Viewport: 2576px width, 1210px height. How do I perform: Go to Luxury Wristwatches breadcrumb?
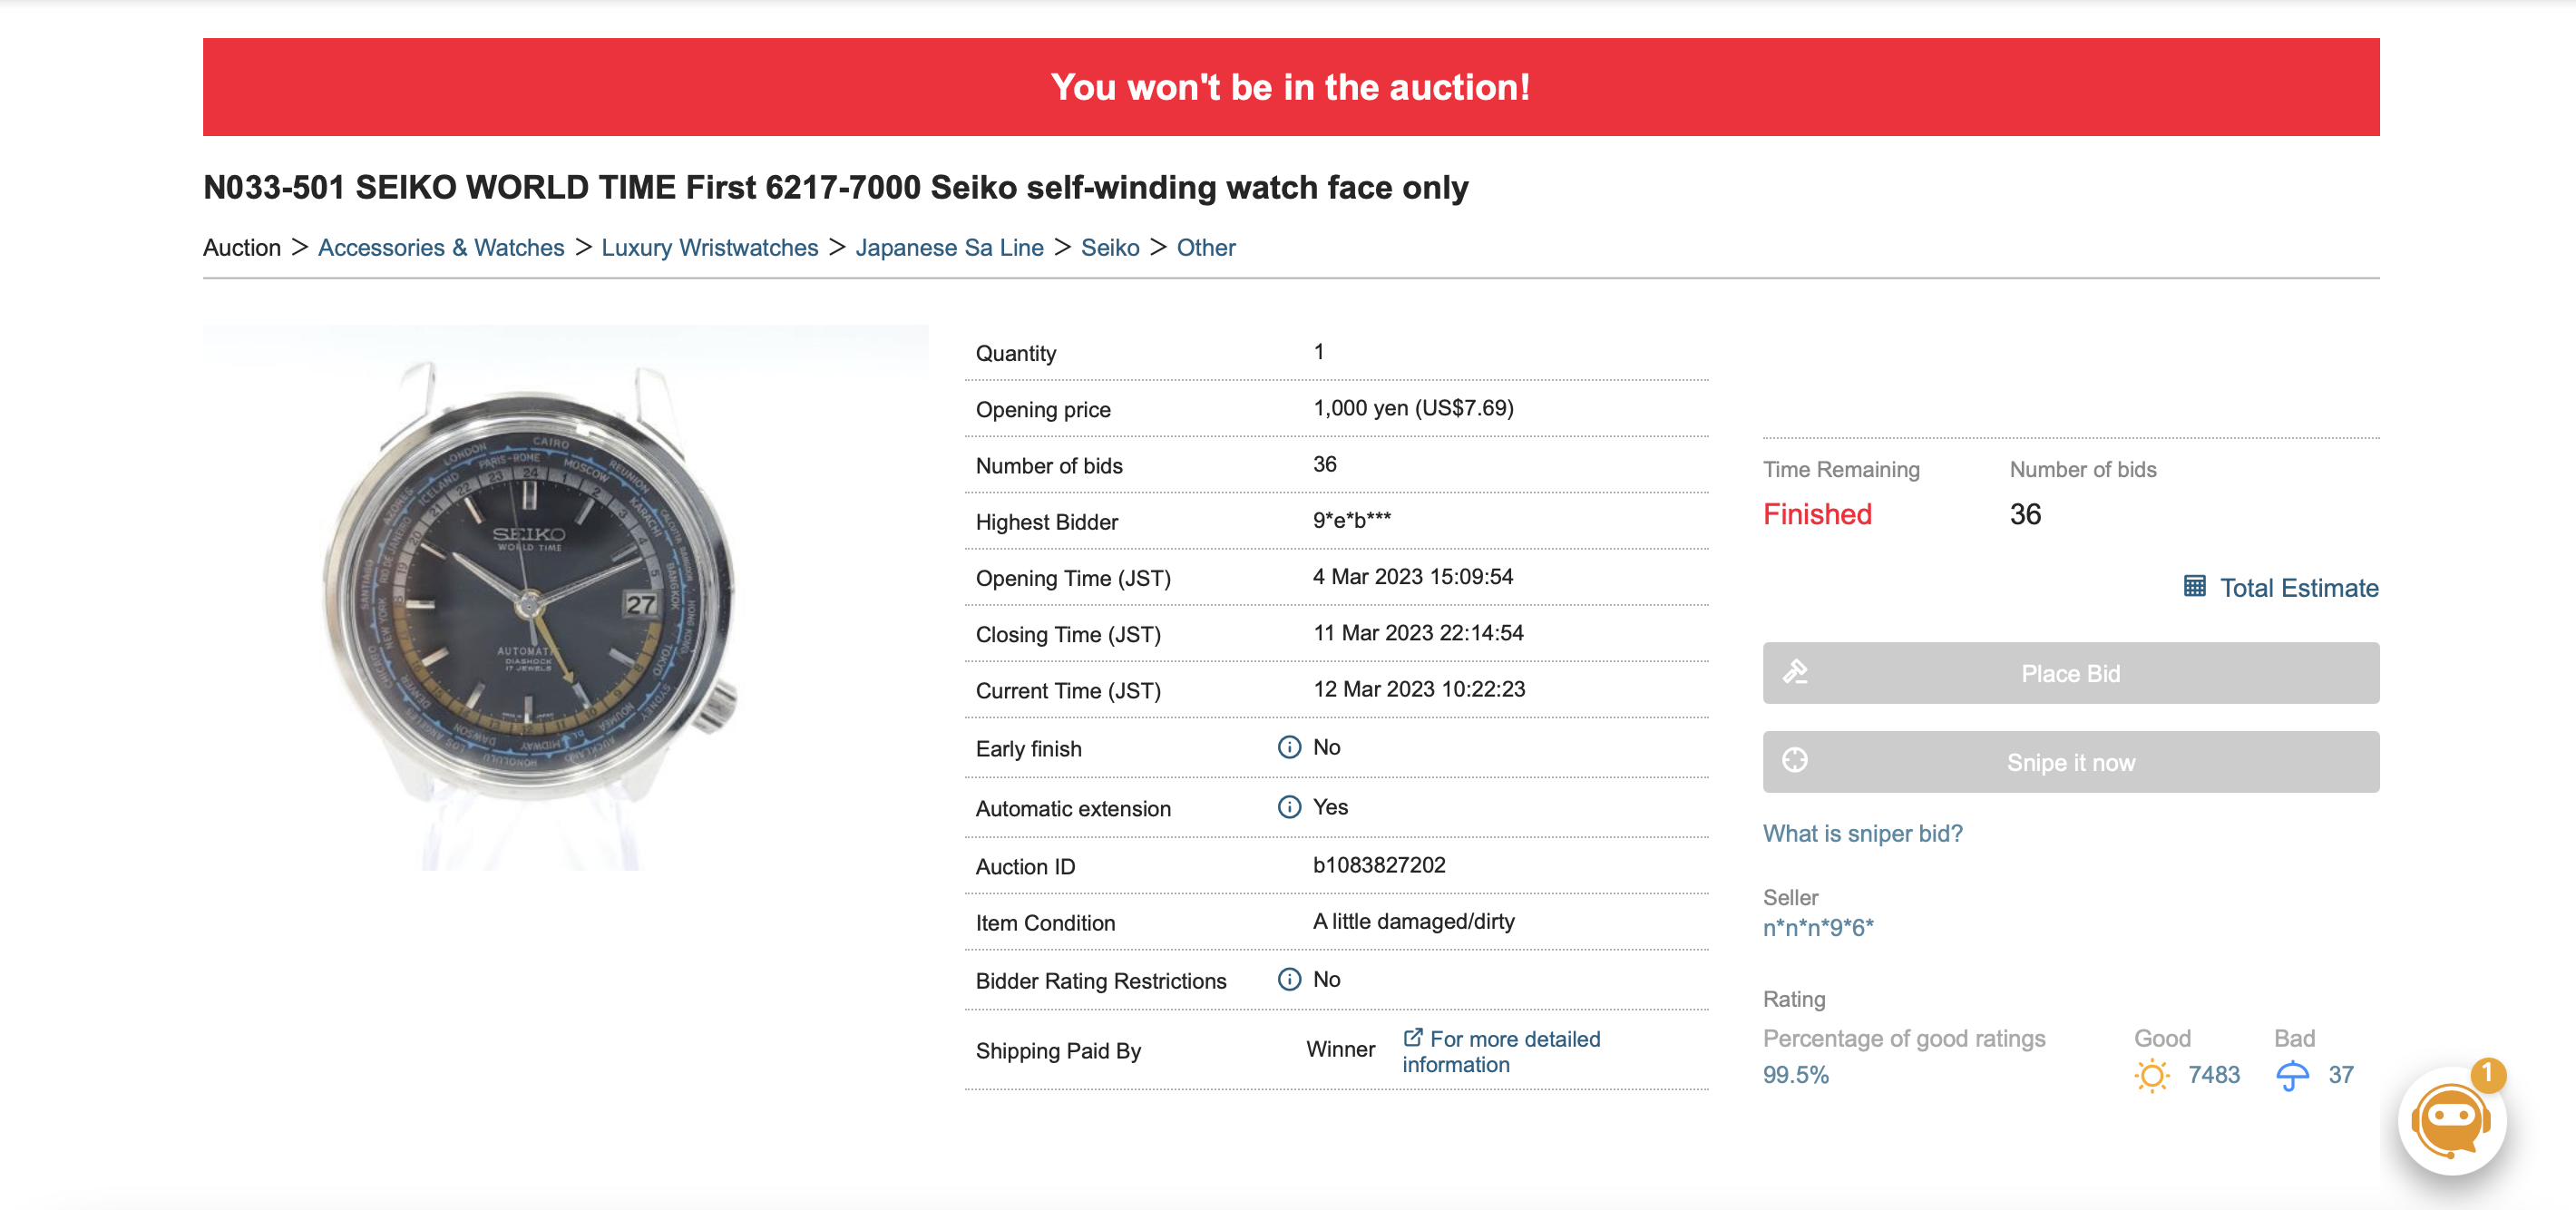(710, 247)
